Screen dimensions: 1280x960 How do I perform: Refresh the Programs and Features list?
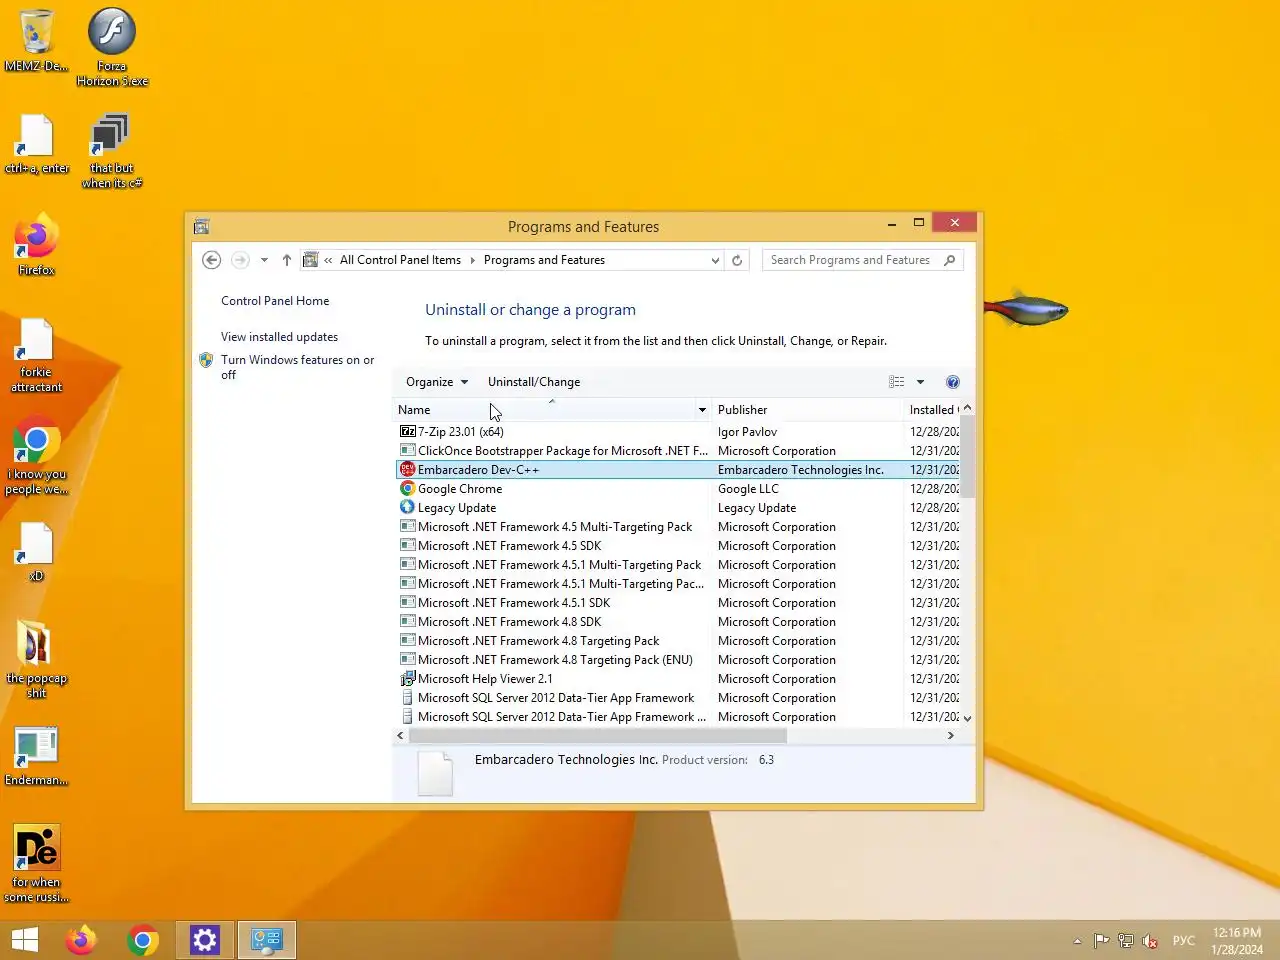[737, 260]
